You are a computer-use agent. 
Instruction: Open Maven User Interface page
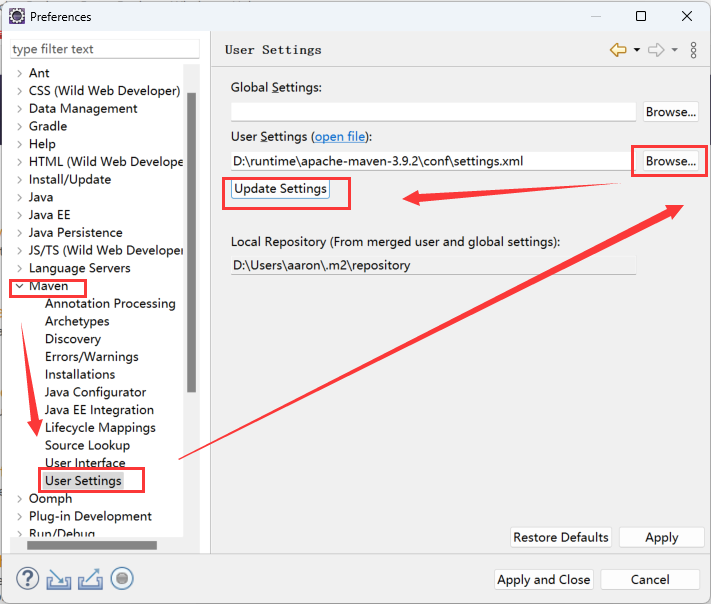85,463
